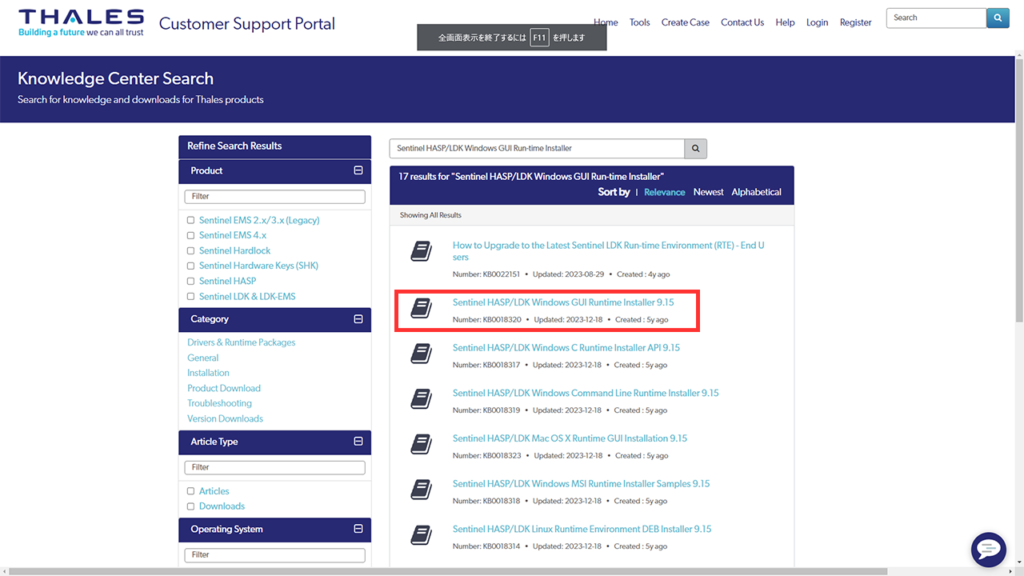
Task: Click the Thales logo in the header
Action: tap(80, 23)
